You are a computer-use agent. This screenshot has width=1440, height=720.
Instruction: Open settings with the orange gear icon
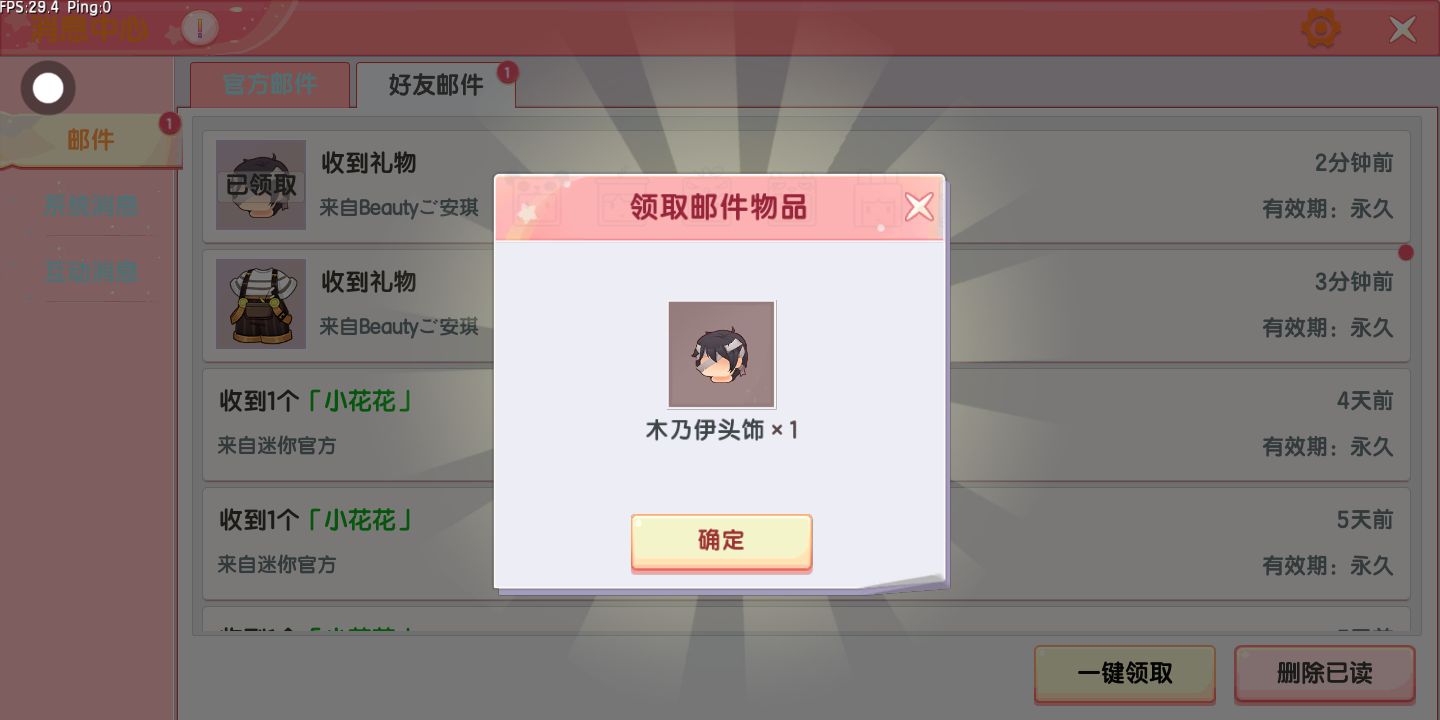coord(1320,28)
